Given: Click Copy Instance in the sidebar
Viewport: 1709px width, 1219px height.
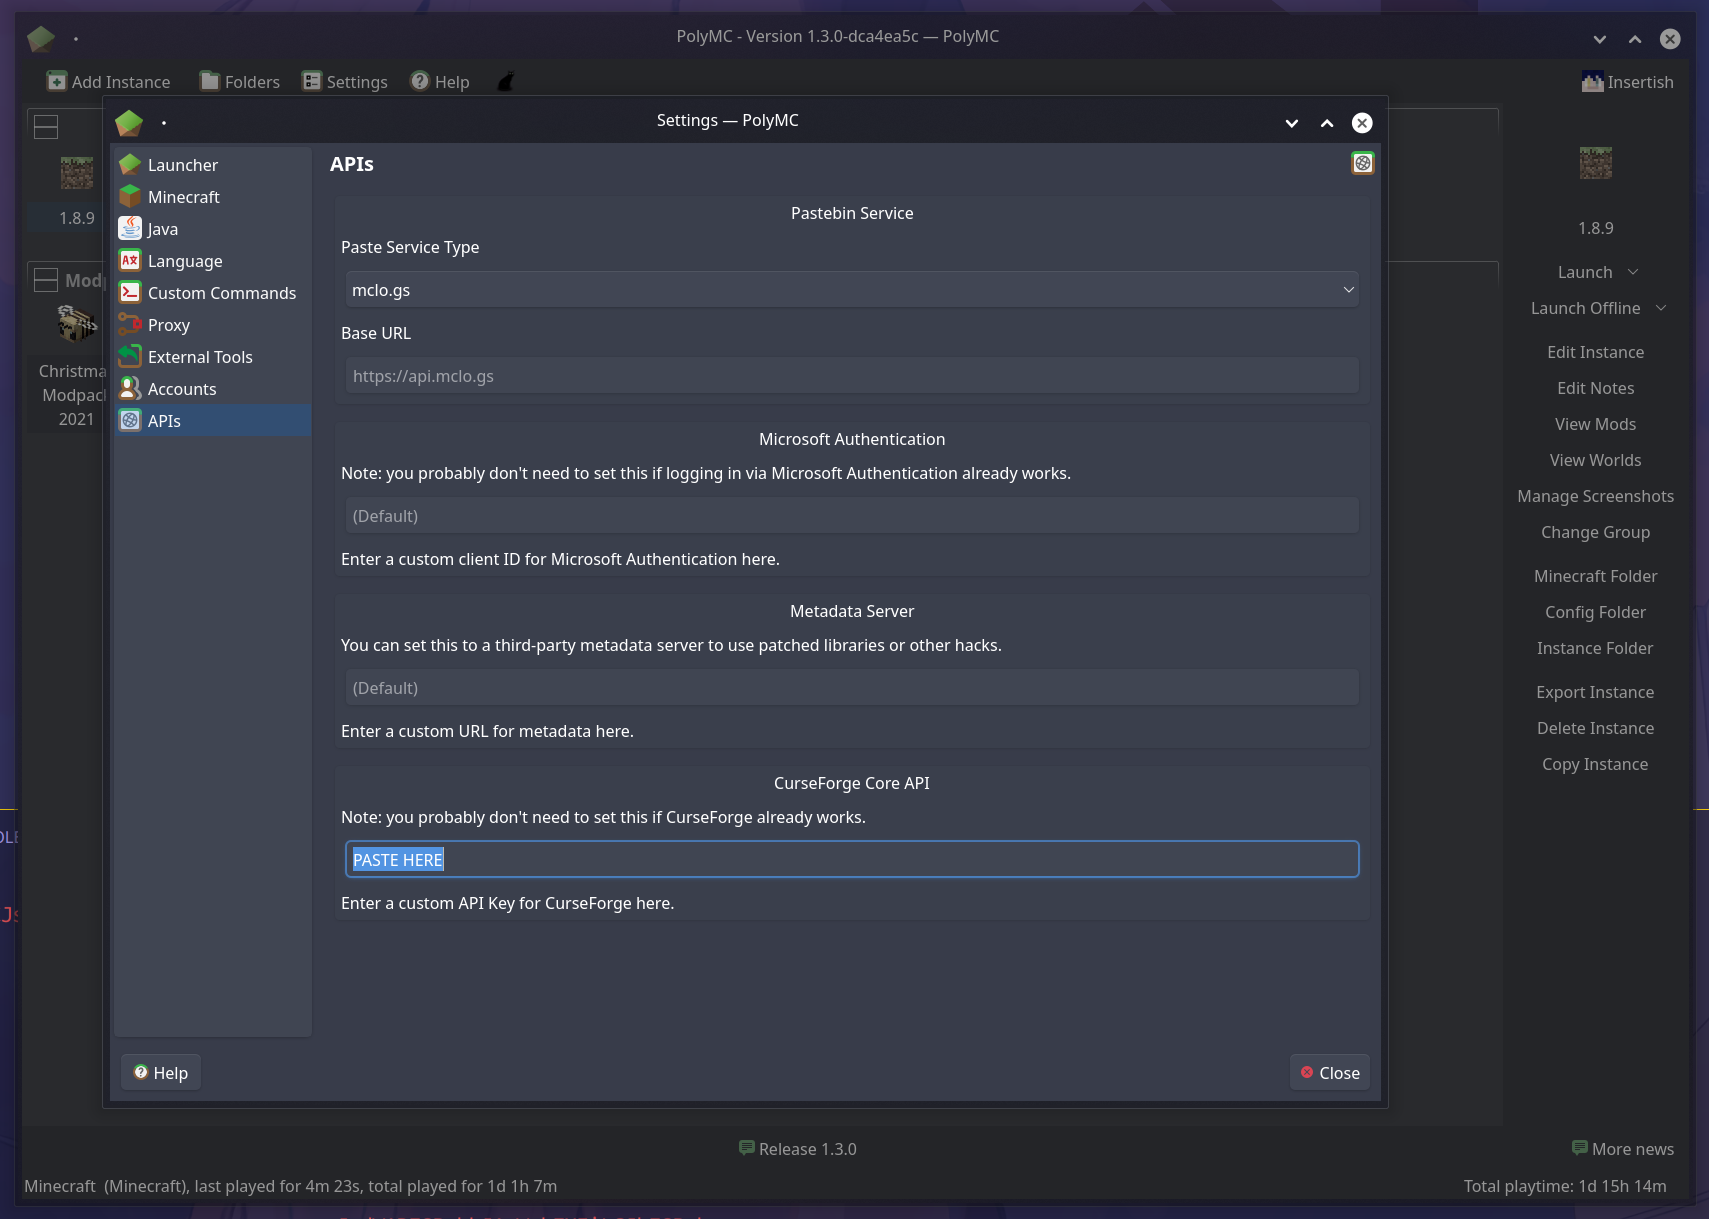Looking at the screenshot, I should point(1596,764).
